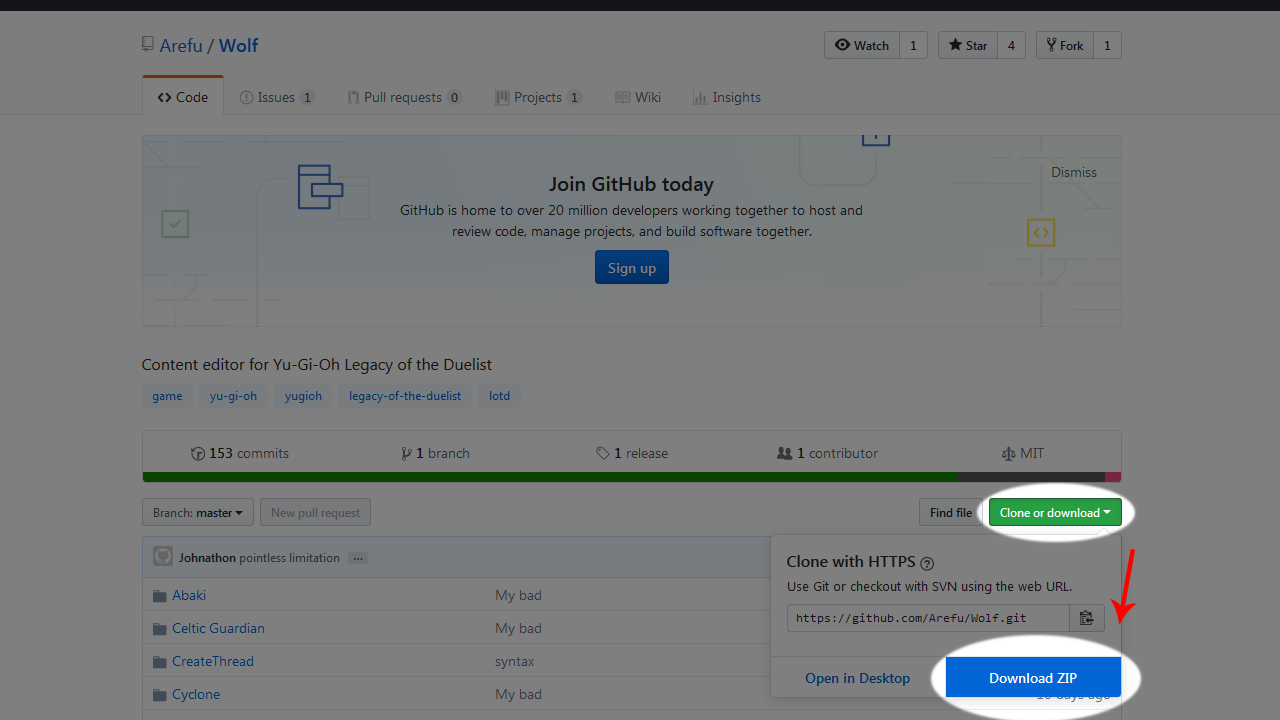Select the game topic tag
The width and height of the screenshot is (1280, 720).
coord(167,396)
